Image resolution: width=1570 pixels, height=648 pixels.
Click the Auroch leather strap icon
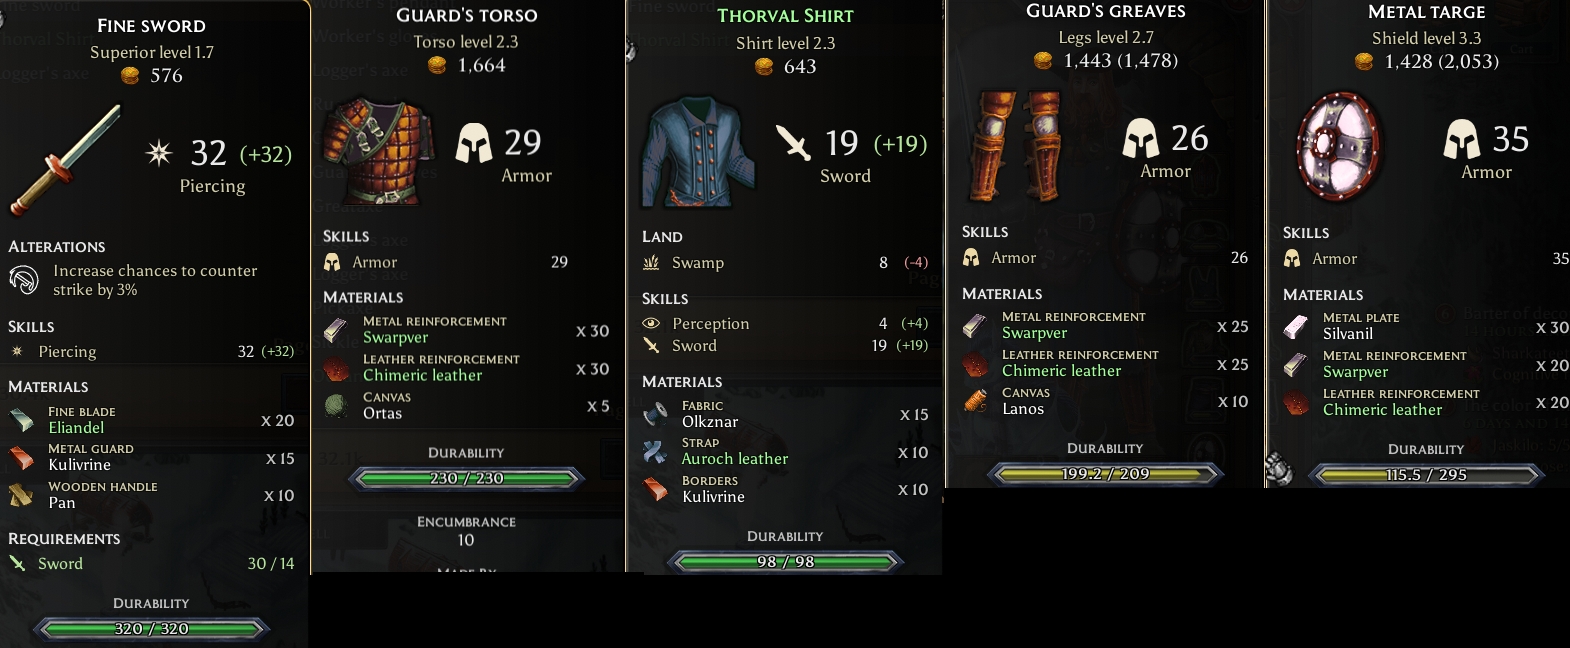point(655,451)
